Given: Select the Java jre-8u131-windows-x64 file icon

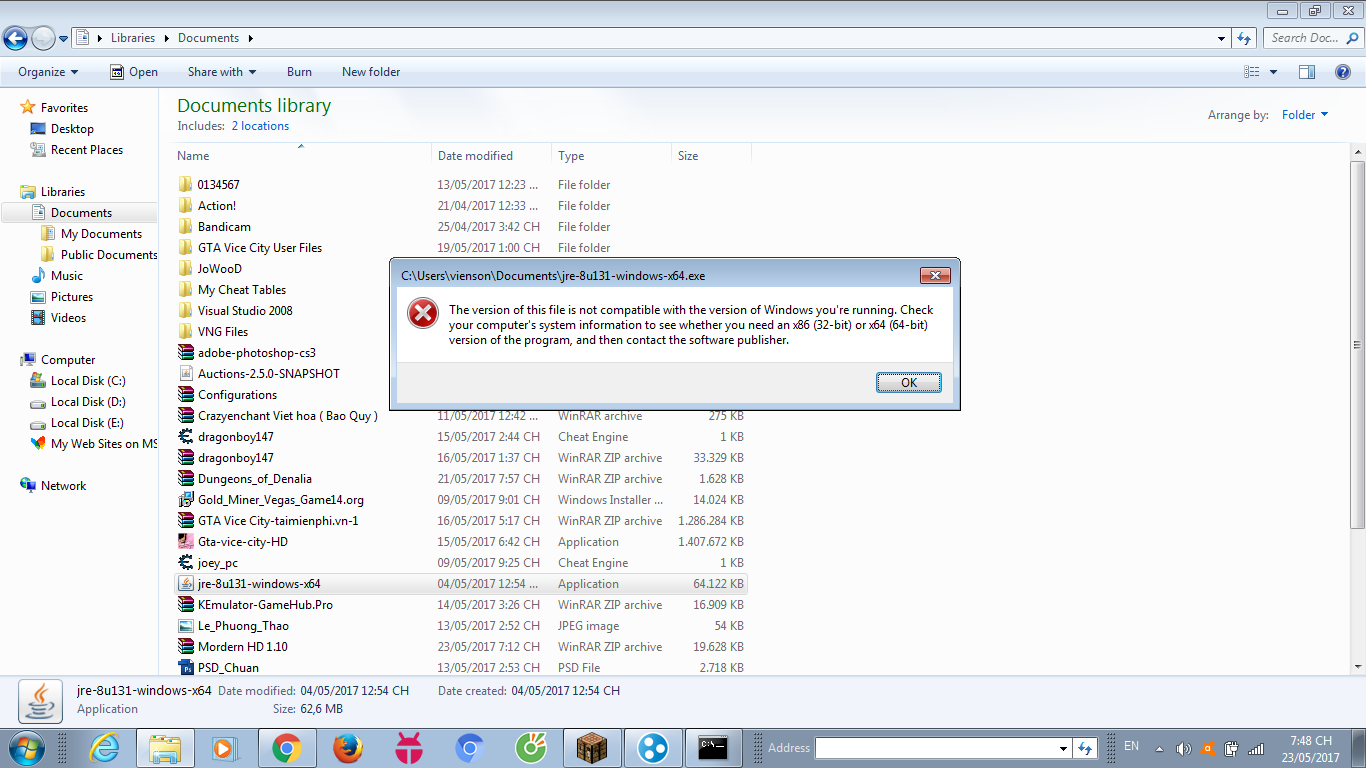Looking at the screenshot, I should coord(185,584).
